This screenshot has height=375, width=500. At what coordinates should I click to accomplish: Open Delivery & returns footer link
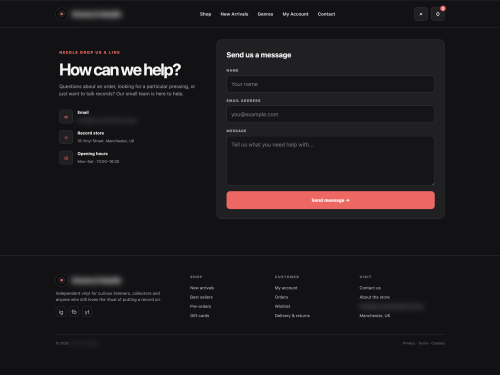point(292,316)
